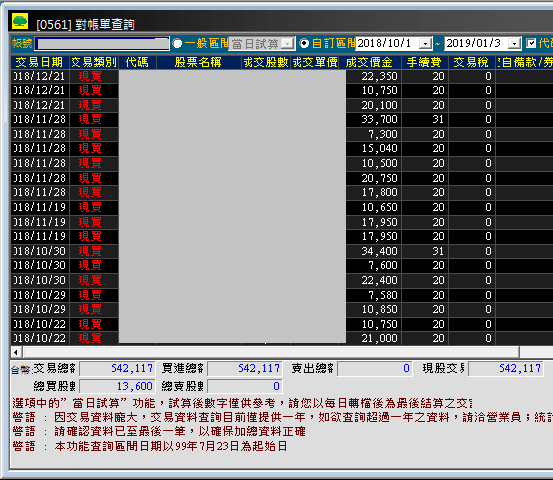Image resolution: width=553 pixels, height=480 pixels.
Task: Open the end date 2019/01/3 dropdown arrow
Action: tap(514, 44)
